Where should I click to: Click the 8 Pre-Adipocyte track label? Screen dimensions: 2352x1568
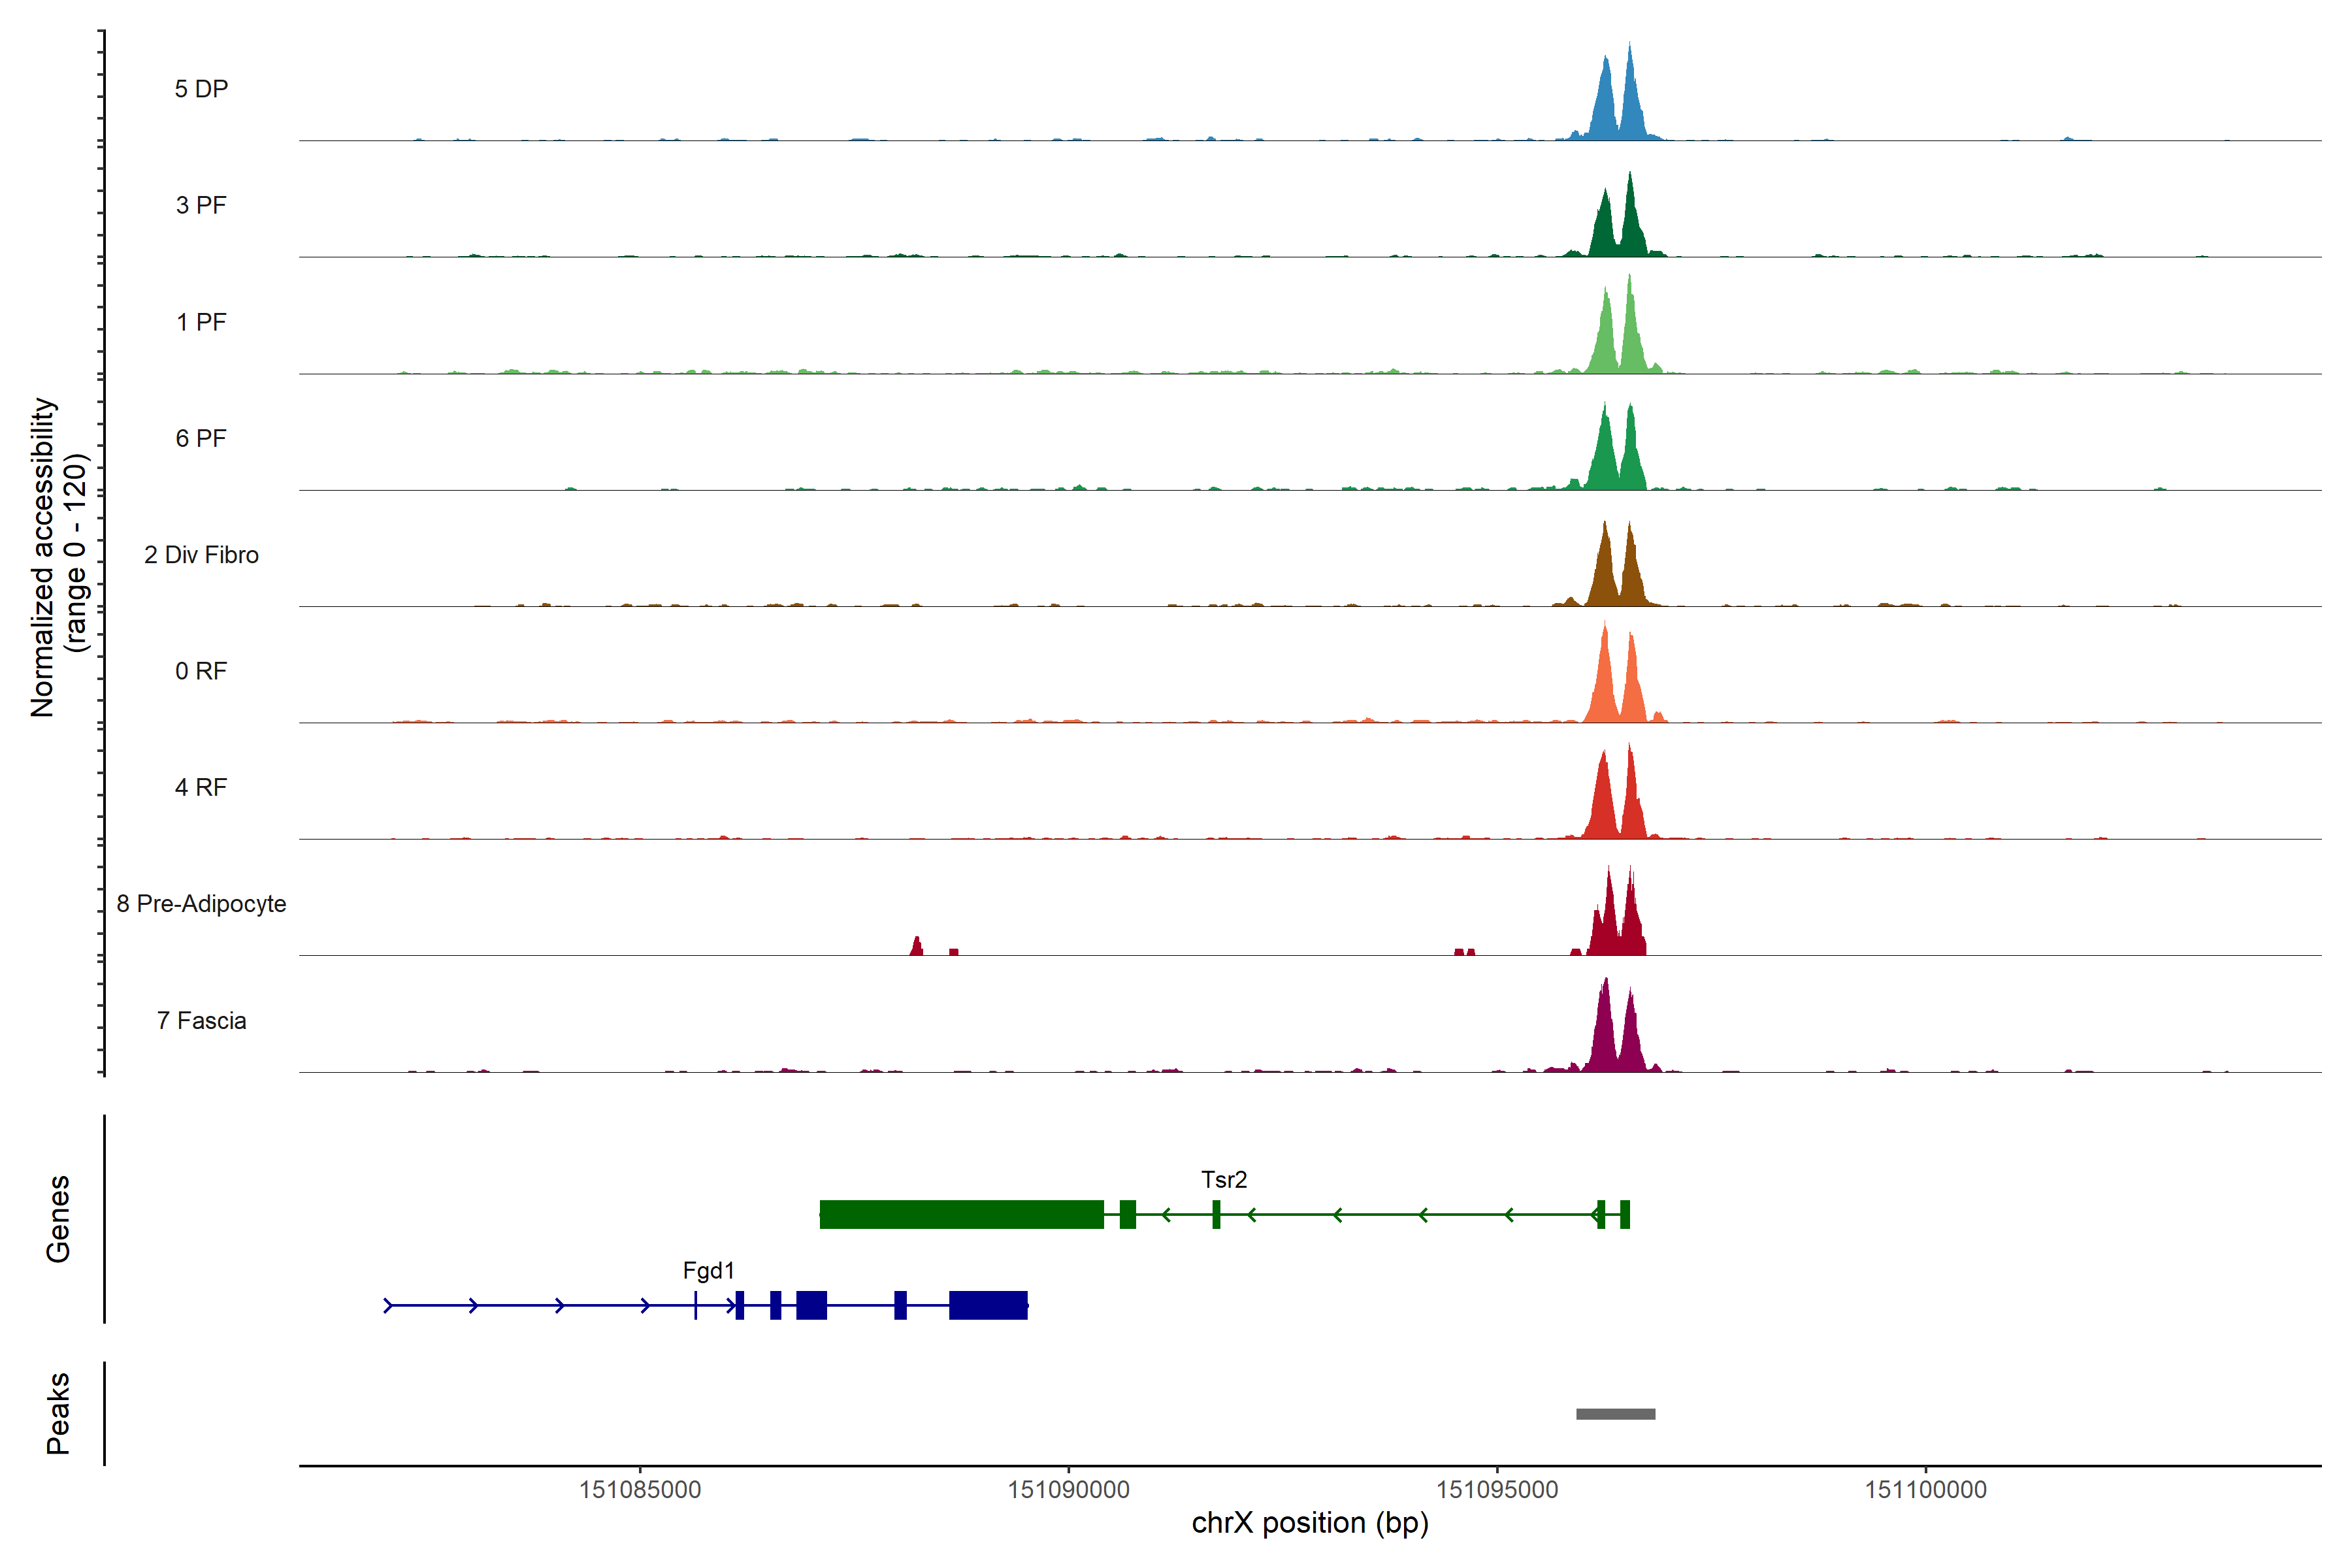tap(201, 903)
